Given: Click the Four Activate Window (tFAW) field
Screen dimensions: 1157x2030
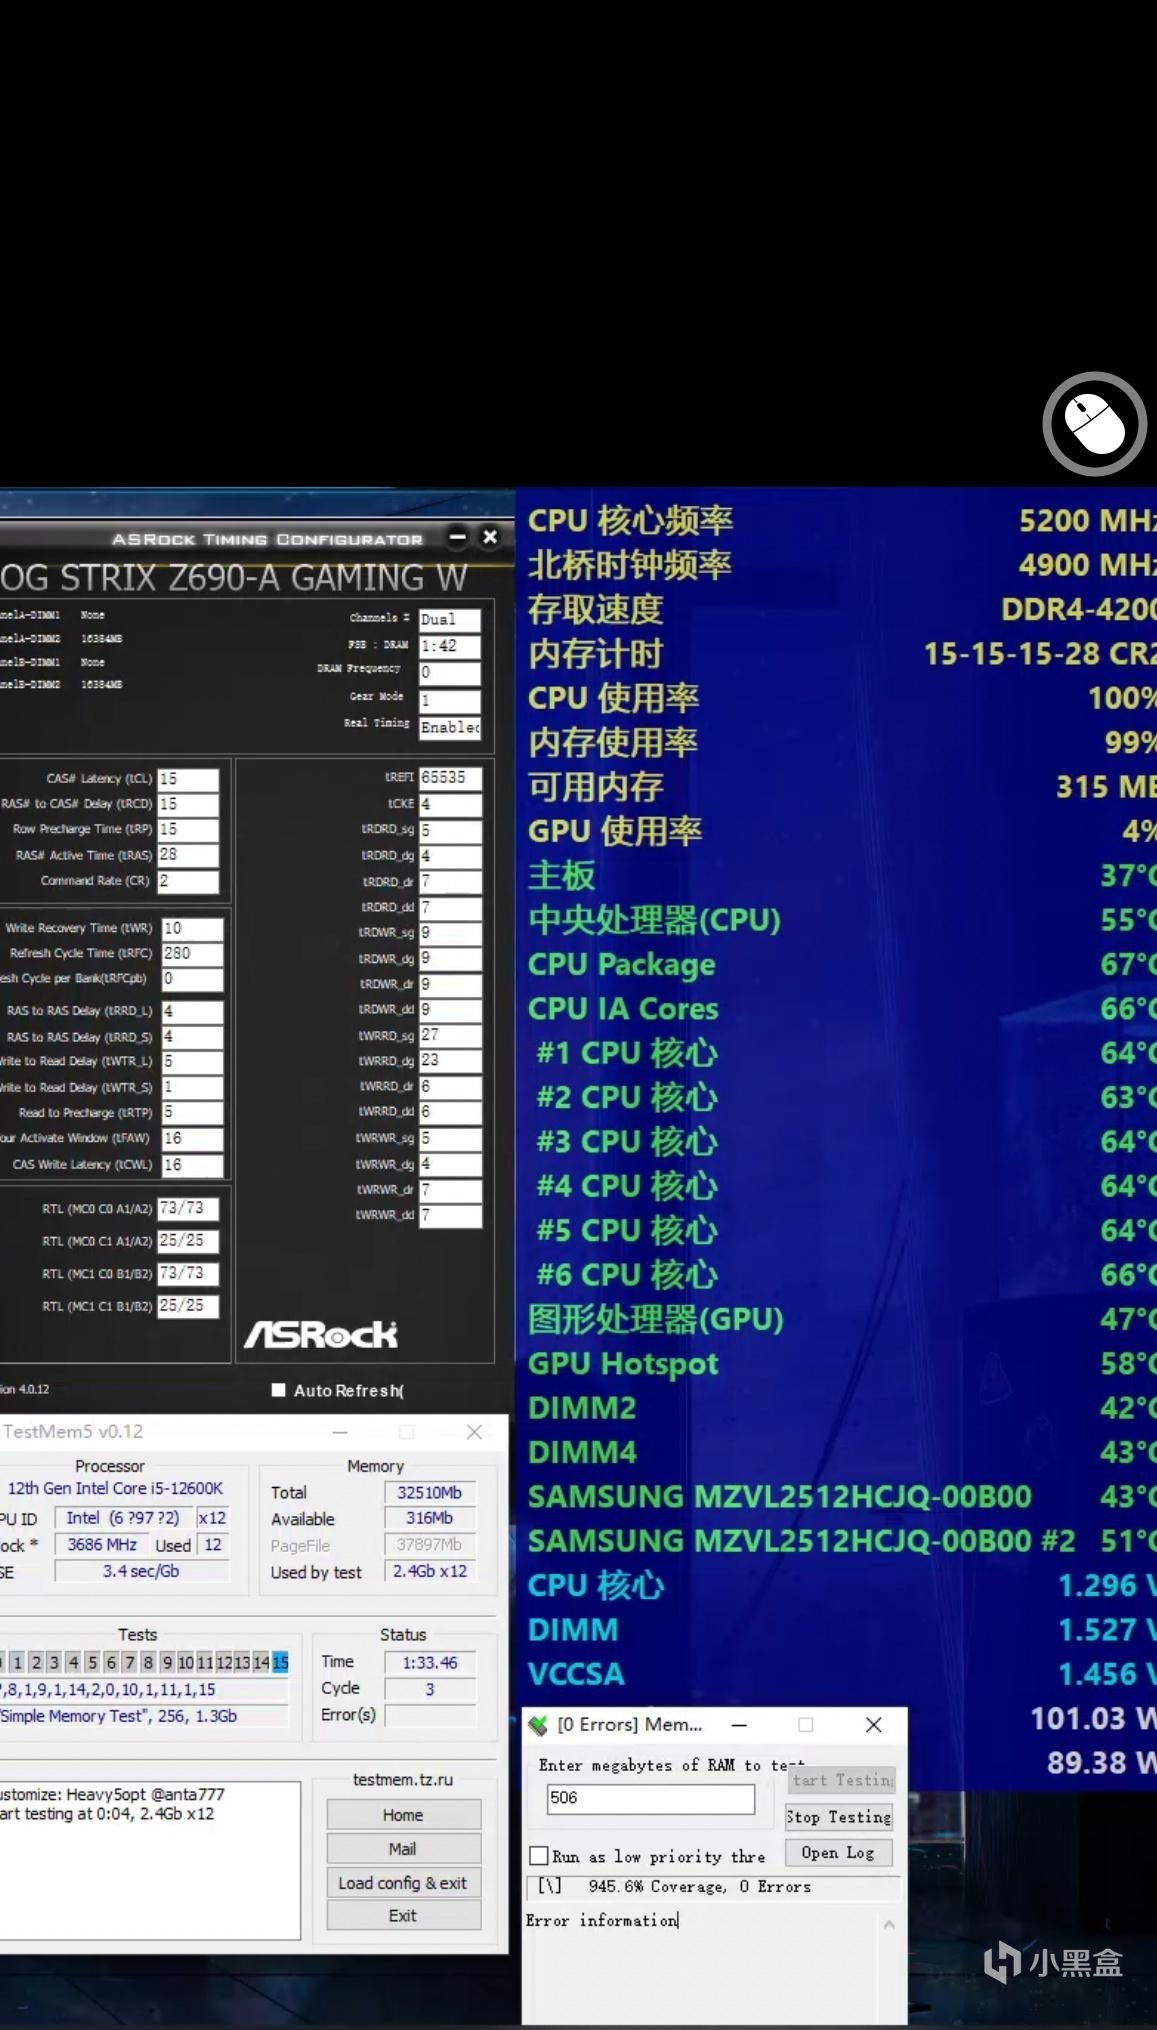Looking at the screenshot, I should point(192,1138).
